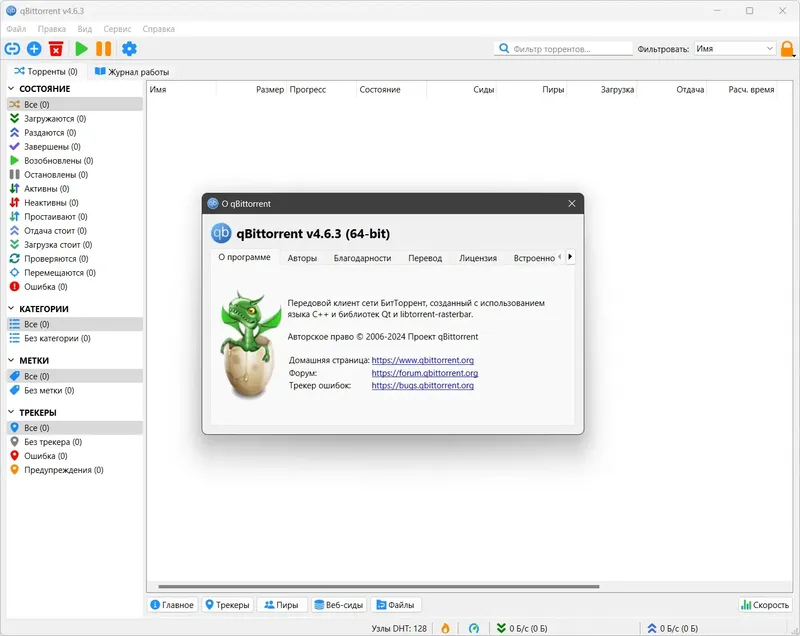Collapse the СОСТОЯНИЕ section
The width and height of the screenshot is (800, 636).
(10, 89)
